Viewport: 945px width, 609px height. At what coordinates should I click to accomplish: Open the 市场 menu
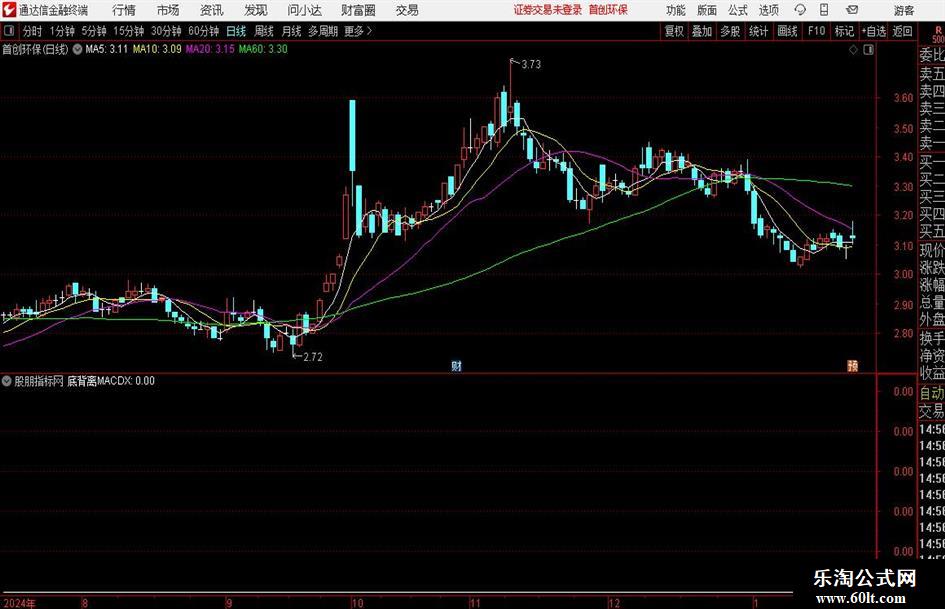pyautogui.click(x=168, y=10)
